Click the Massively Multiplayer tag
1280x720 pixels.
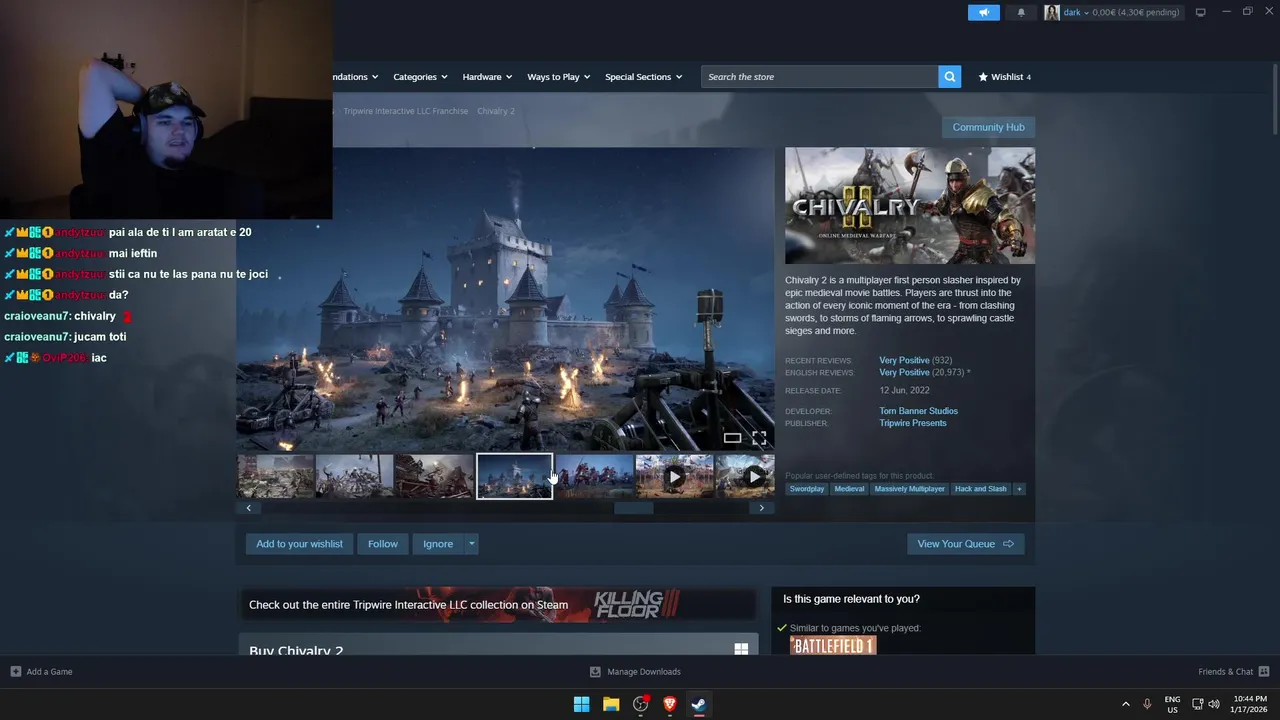click(909, 489)
